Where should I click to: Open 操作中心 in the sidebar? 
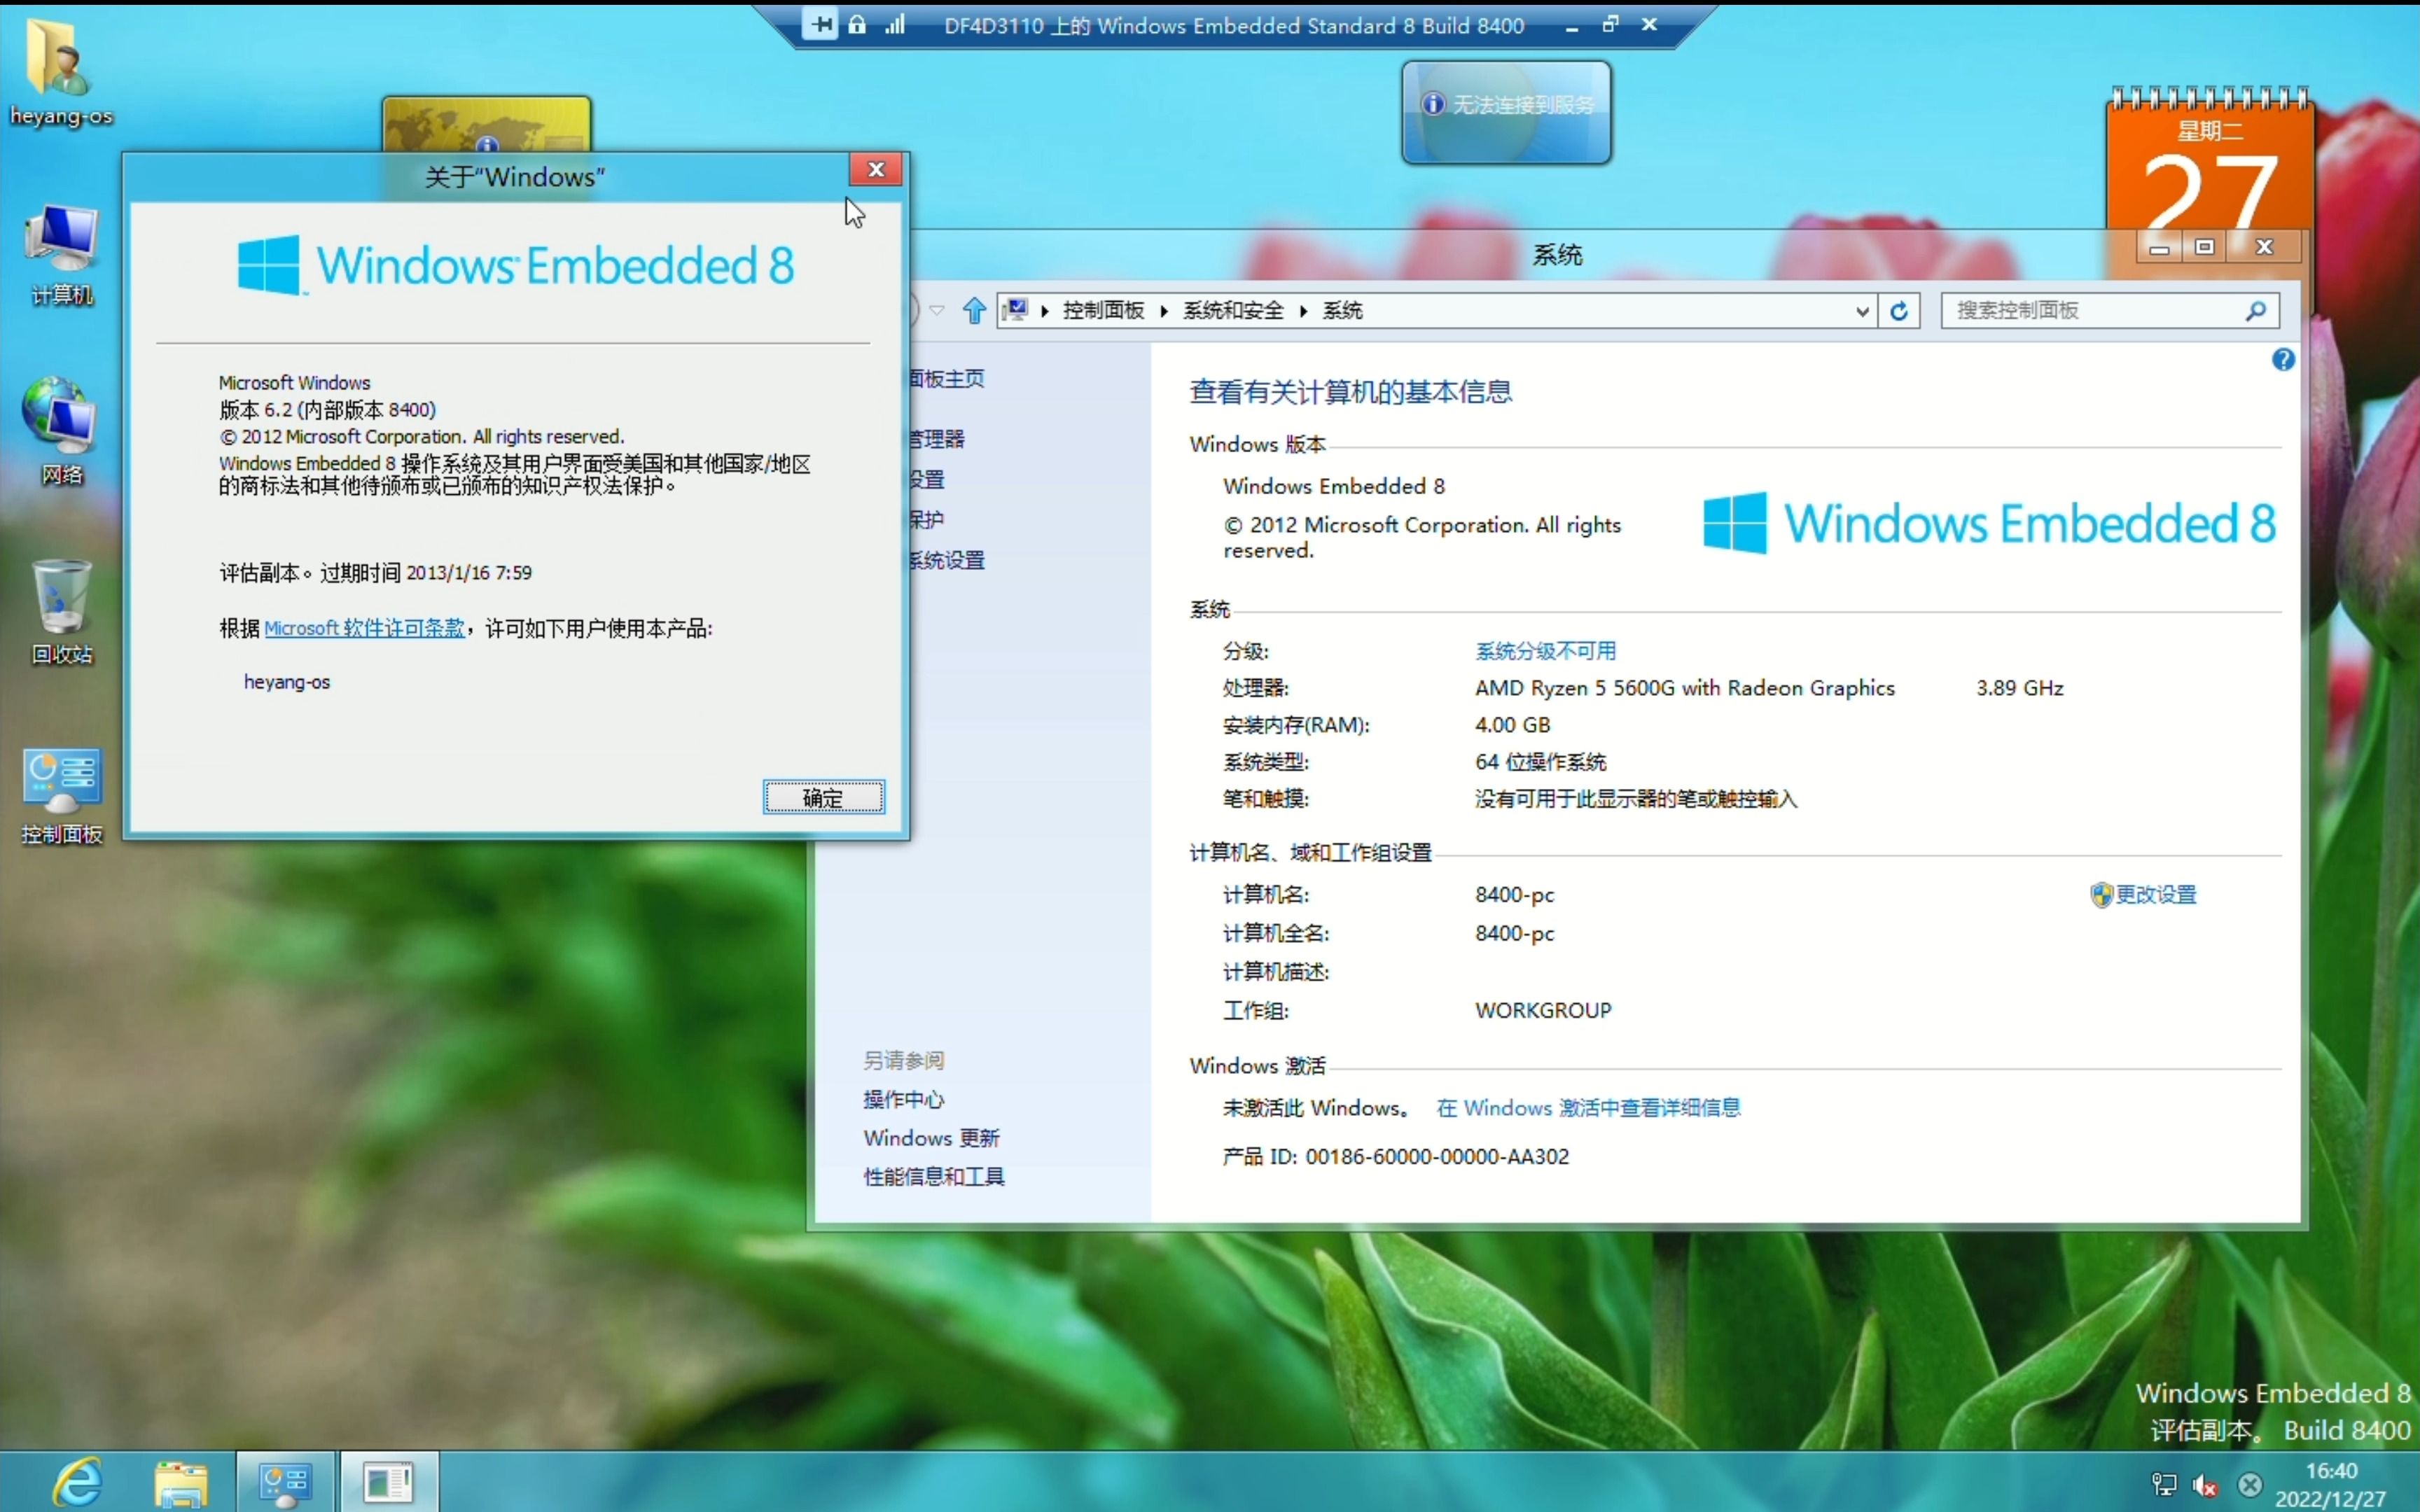903,1100
